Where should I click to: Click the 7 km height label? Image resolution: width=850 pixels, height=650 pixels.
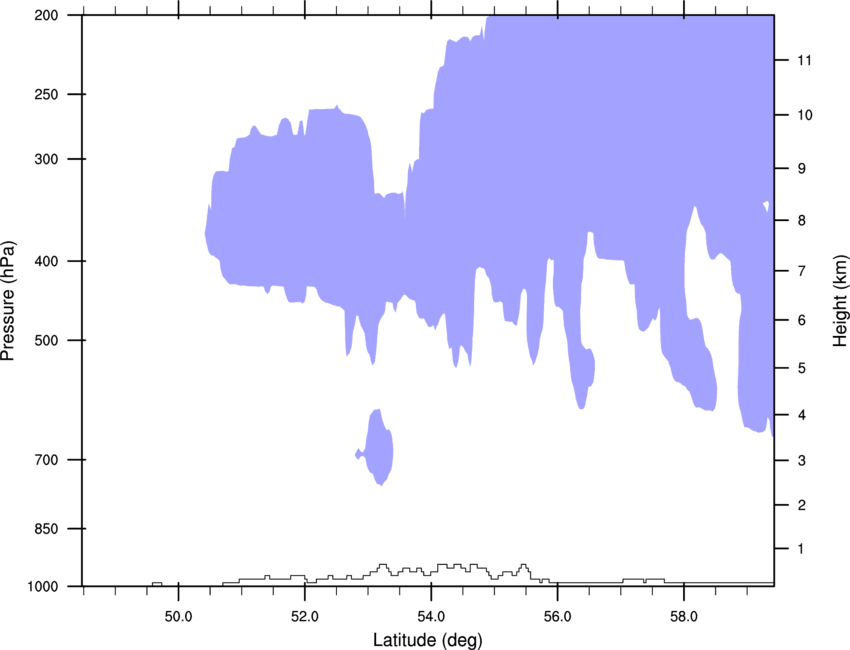coord(802,271)
